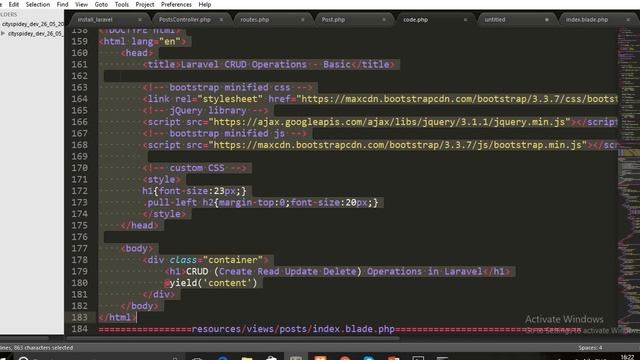Click the unsaved dot on untitled tab

point(547,20)
